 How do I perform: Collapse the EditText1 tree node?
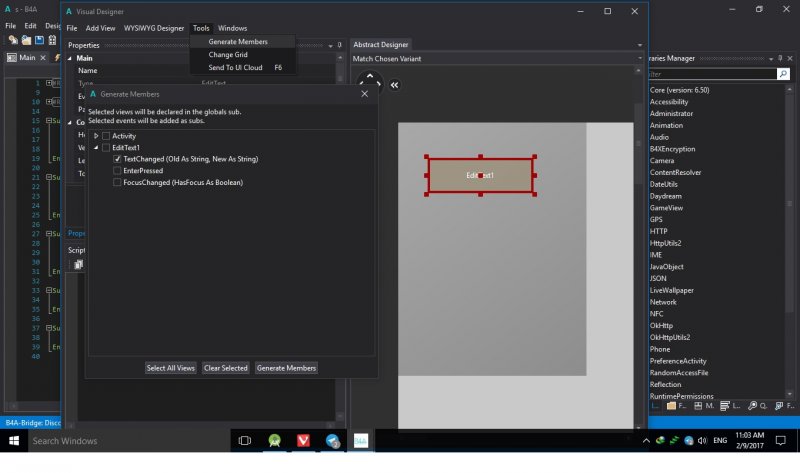tap(96, 147)
